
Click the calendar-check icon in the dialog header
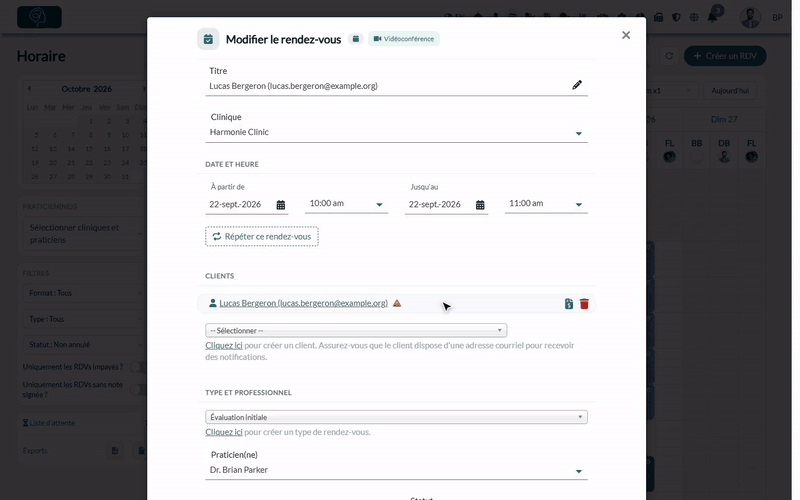click(x=208, y=39)
